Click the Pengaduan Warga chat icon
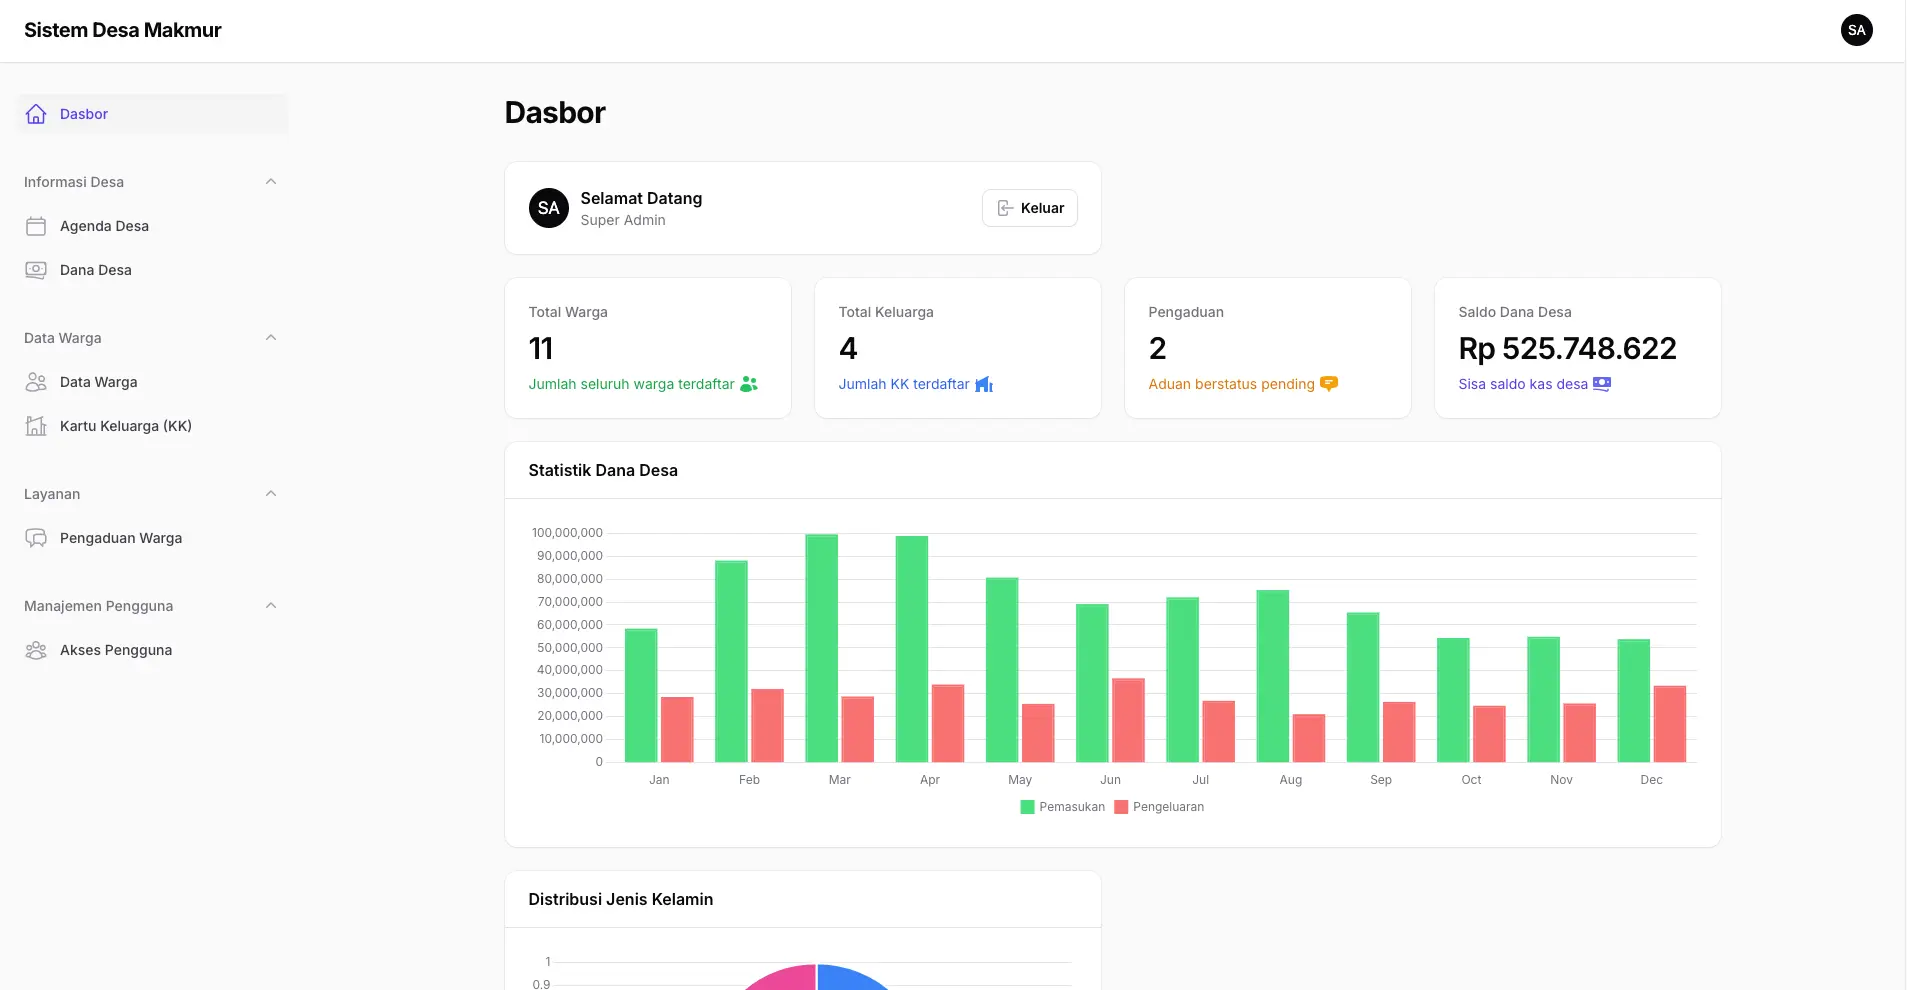1907x990 pixels. (36, 538)
